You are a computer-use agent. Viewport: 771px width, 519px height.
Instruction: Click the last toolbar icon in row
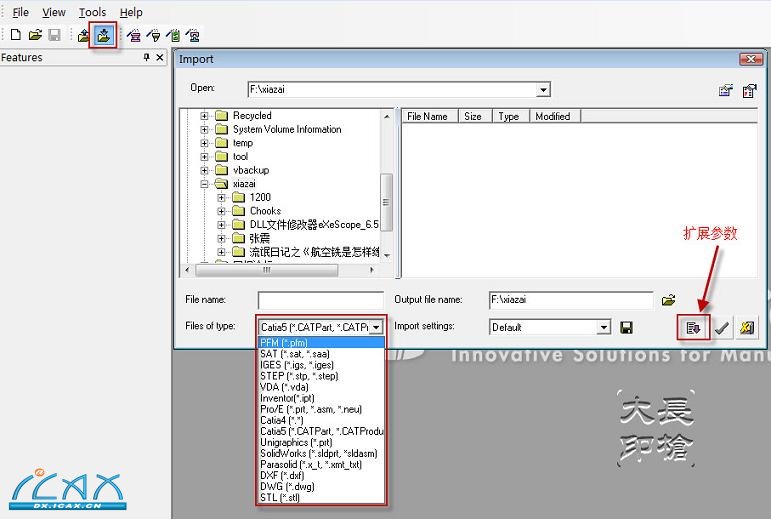click(193, 35)
